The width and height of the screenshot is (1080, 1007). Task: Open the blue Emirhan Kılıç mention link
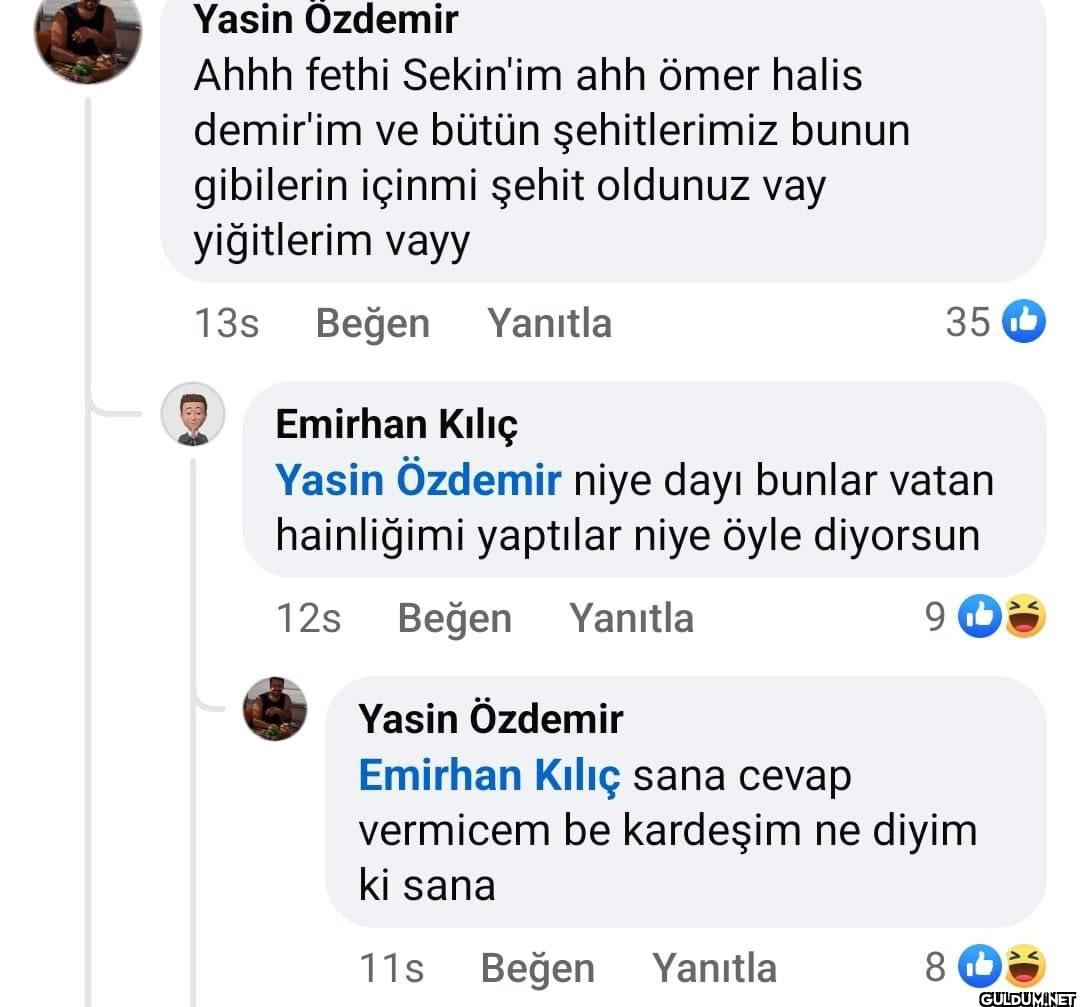[x=489, y=775]
